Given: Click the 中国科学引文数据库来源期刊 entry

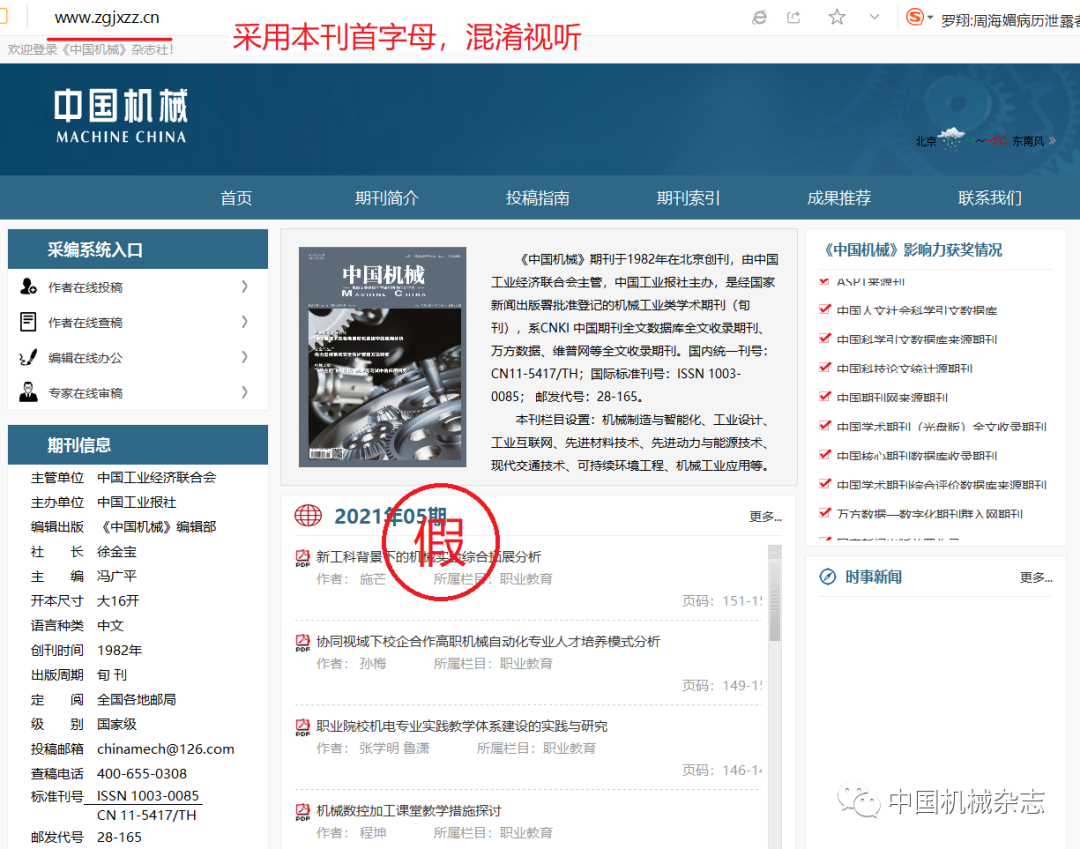Looking at the screenshot, I should point(917,339).
